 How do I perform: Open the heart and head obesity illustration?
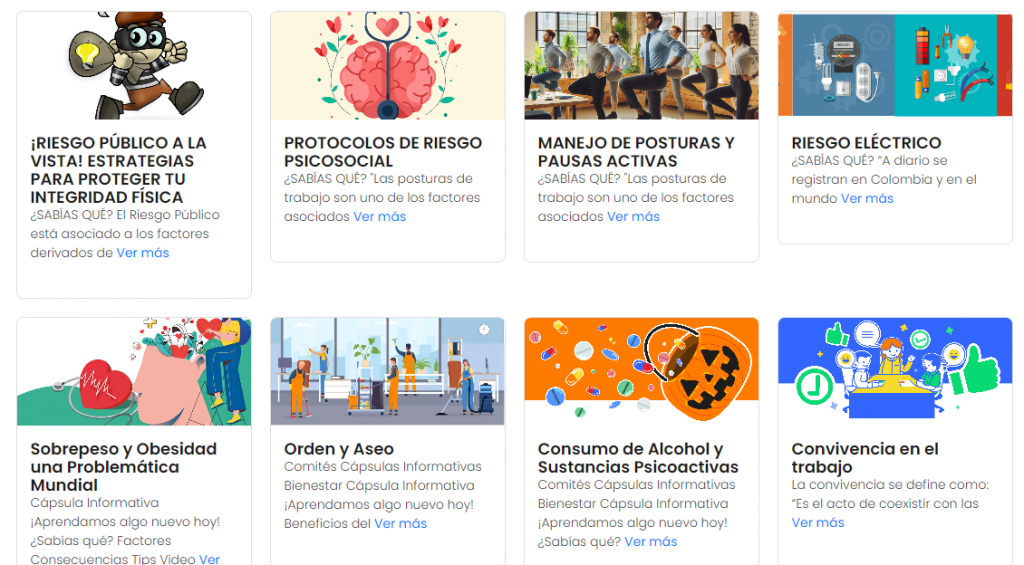click(x=134, y=372)
